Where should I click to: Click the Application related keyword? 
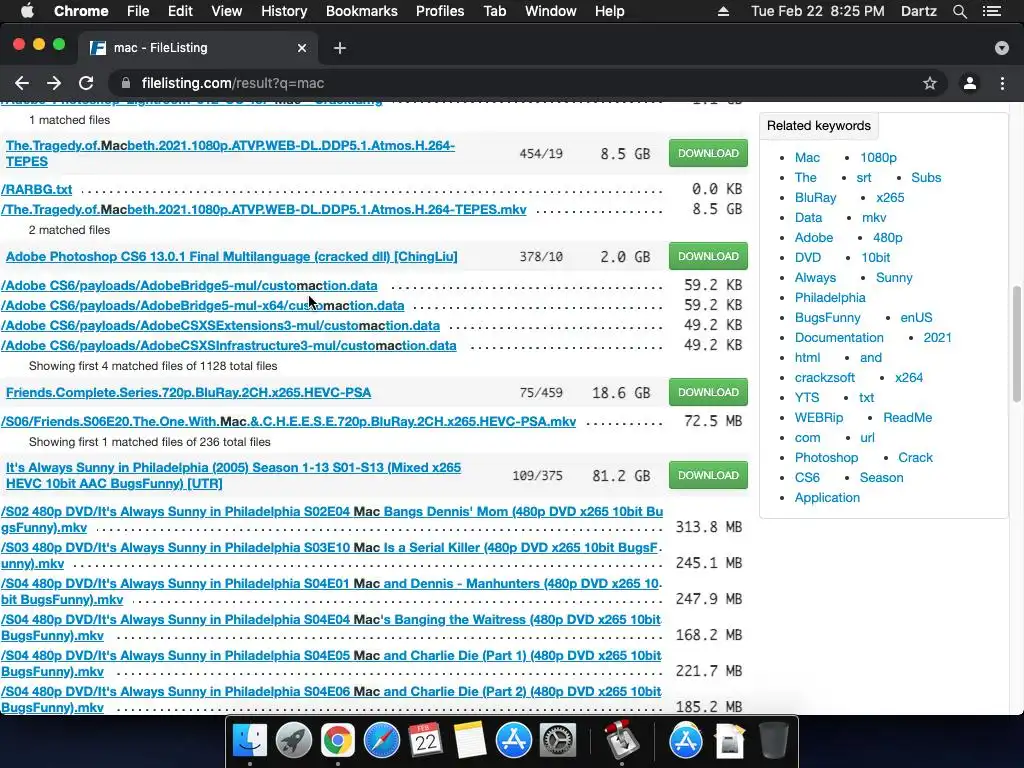tap(827, 498)
